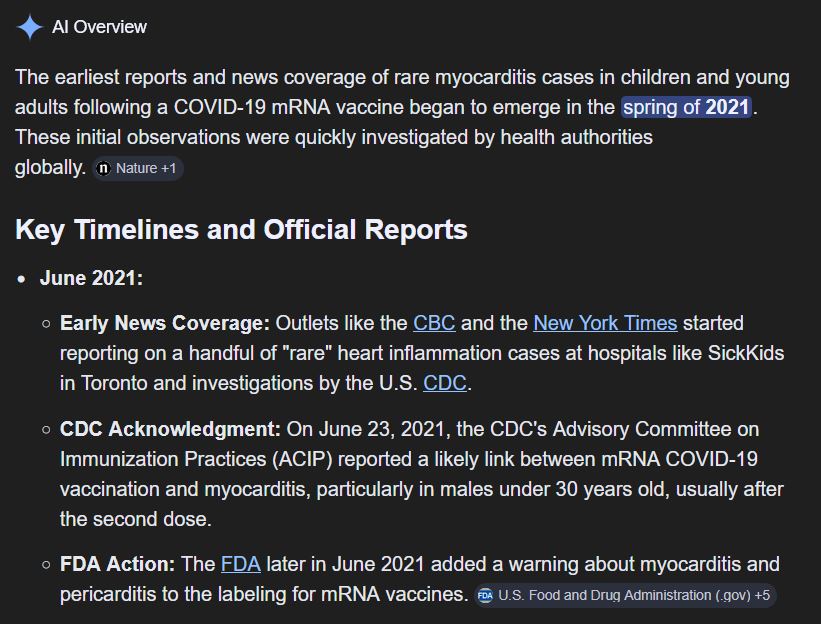Open the FDA link in FDA Action

(241, 564)
